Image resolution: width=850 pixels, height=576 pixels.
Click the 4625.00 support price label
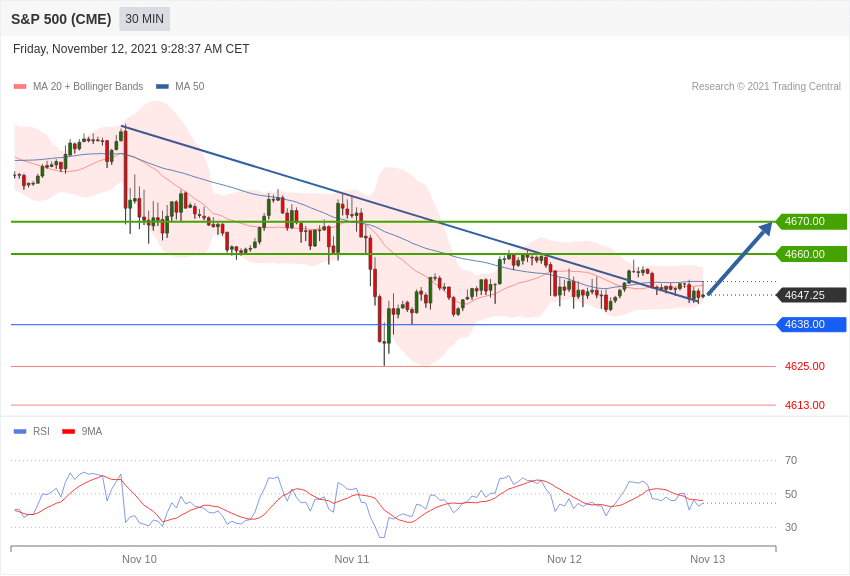click(804, 366)
